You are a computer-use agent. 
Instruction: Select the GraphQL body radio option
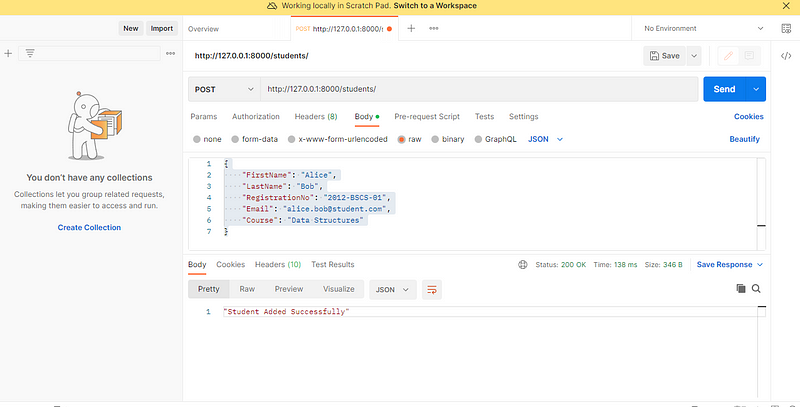coord(495,139)
